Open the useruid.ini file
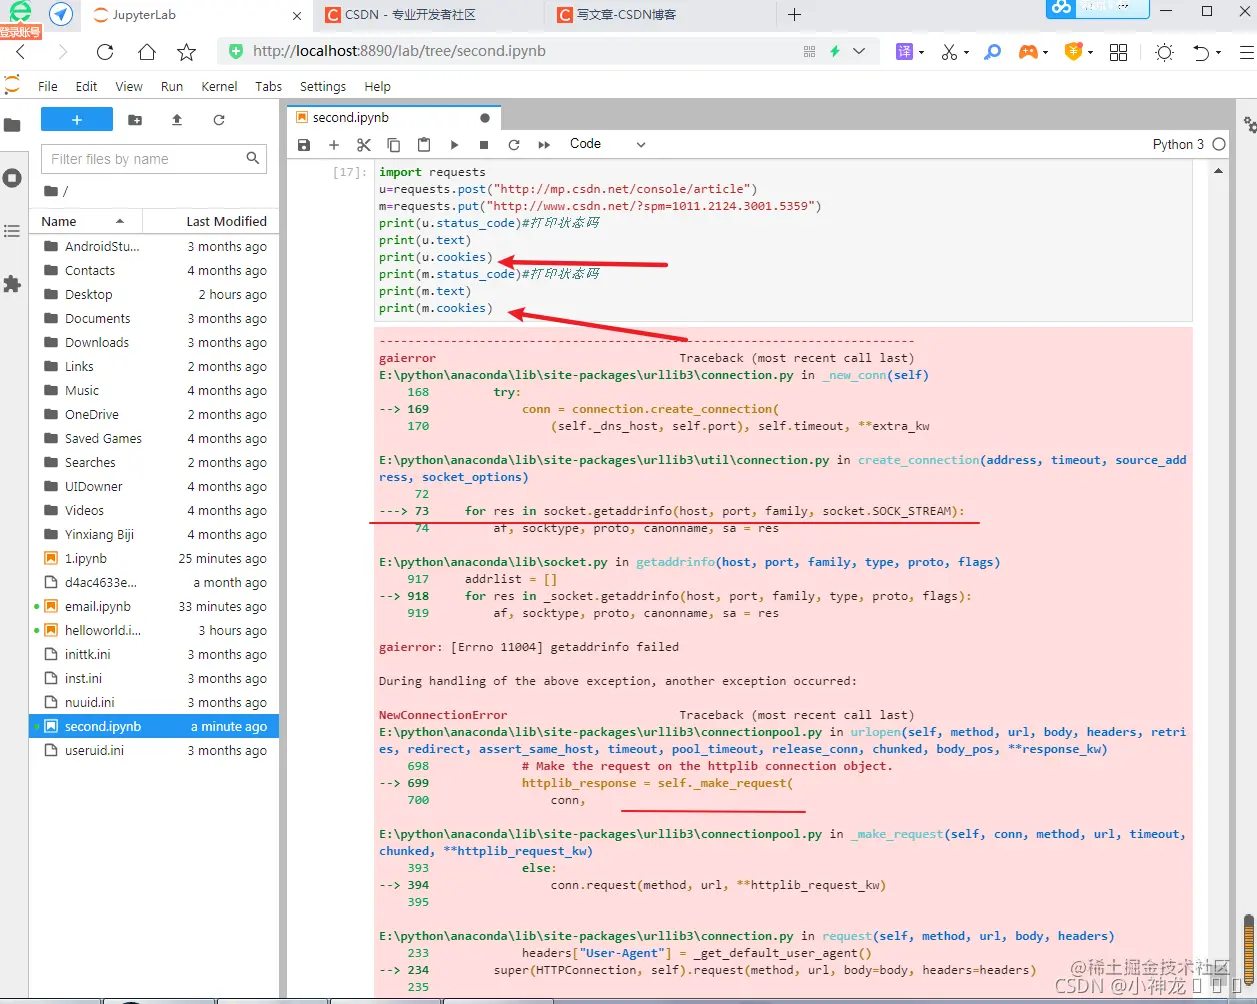The width and height of the screenshot is (1257, 1004). (154, 750)
